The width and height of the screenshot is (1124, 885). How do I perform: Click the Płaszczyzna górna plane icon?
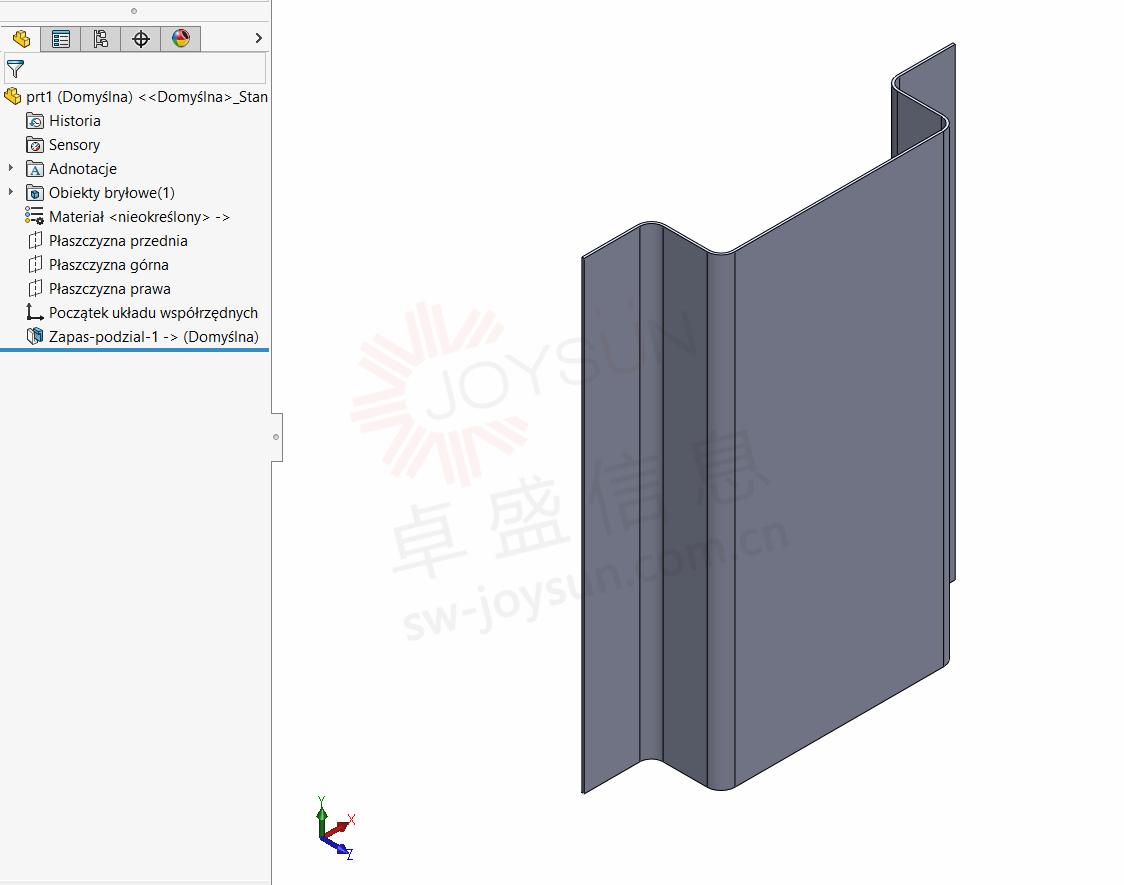click(34, 264)
